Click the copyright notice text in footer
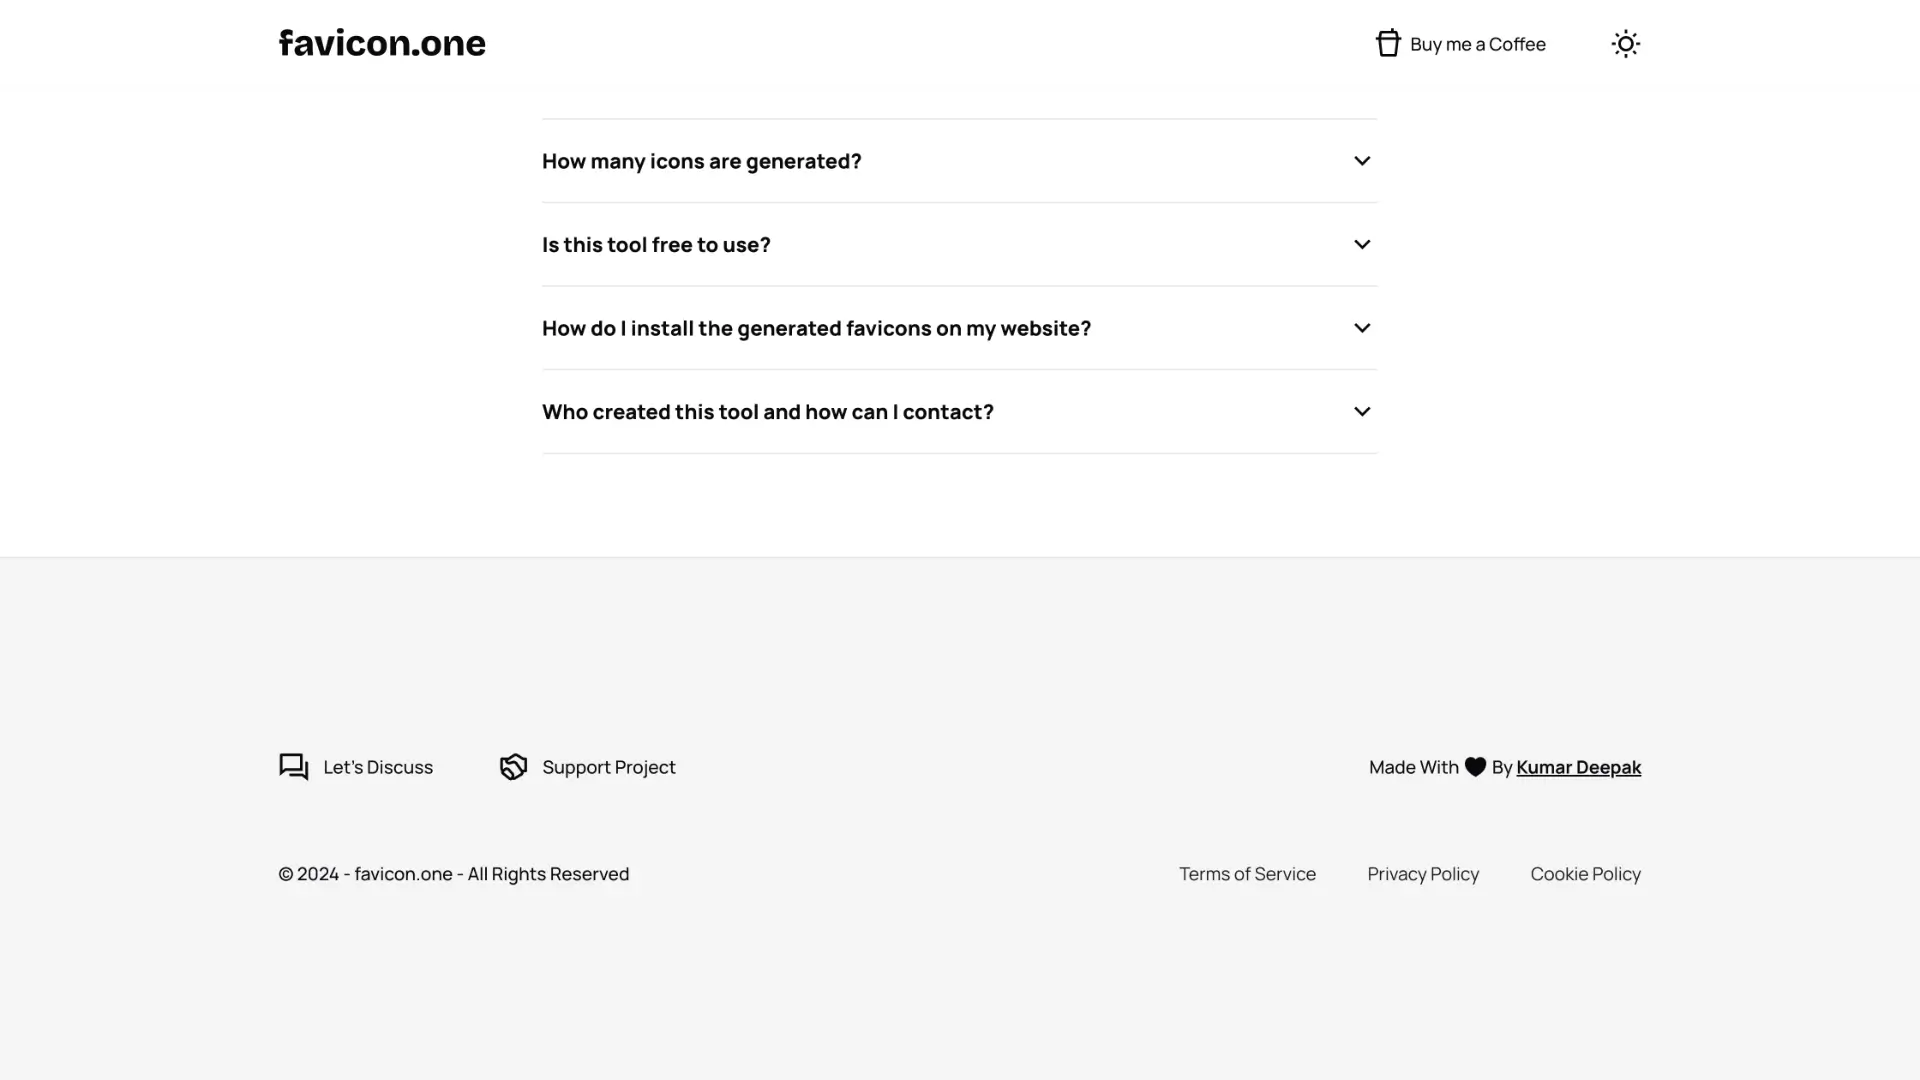The image size is (1920, 1080). [x=453, y=874]
